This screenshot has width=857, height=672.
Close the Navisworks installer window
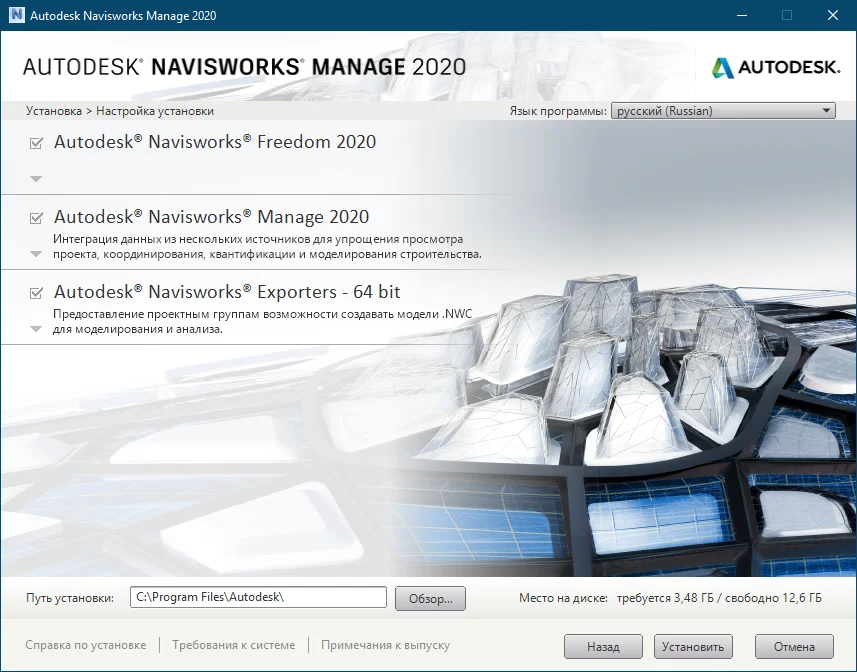[832, 15]
